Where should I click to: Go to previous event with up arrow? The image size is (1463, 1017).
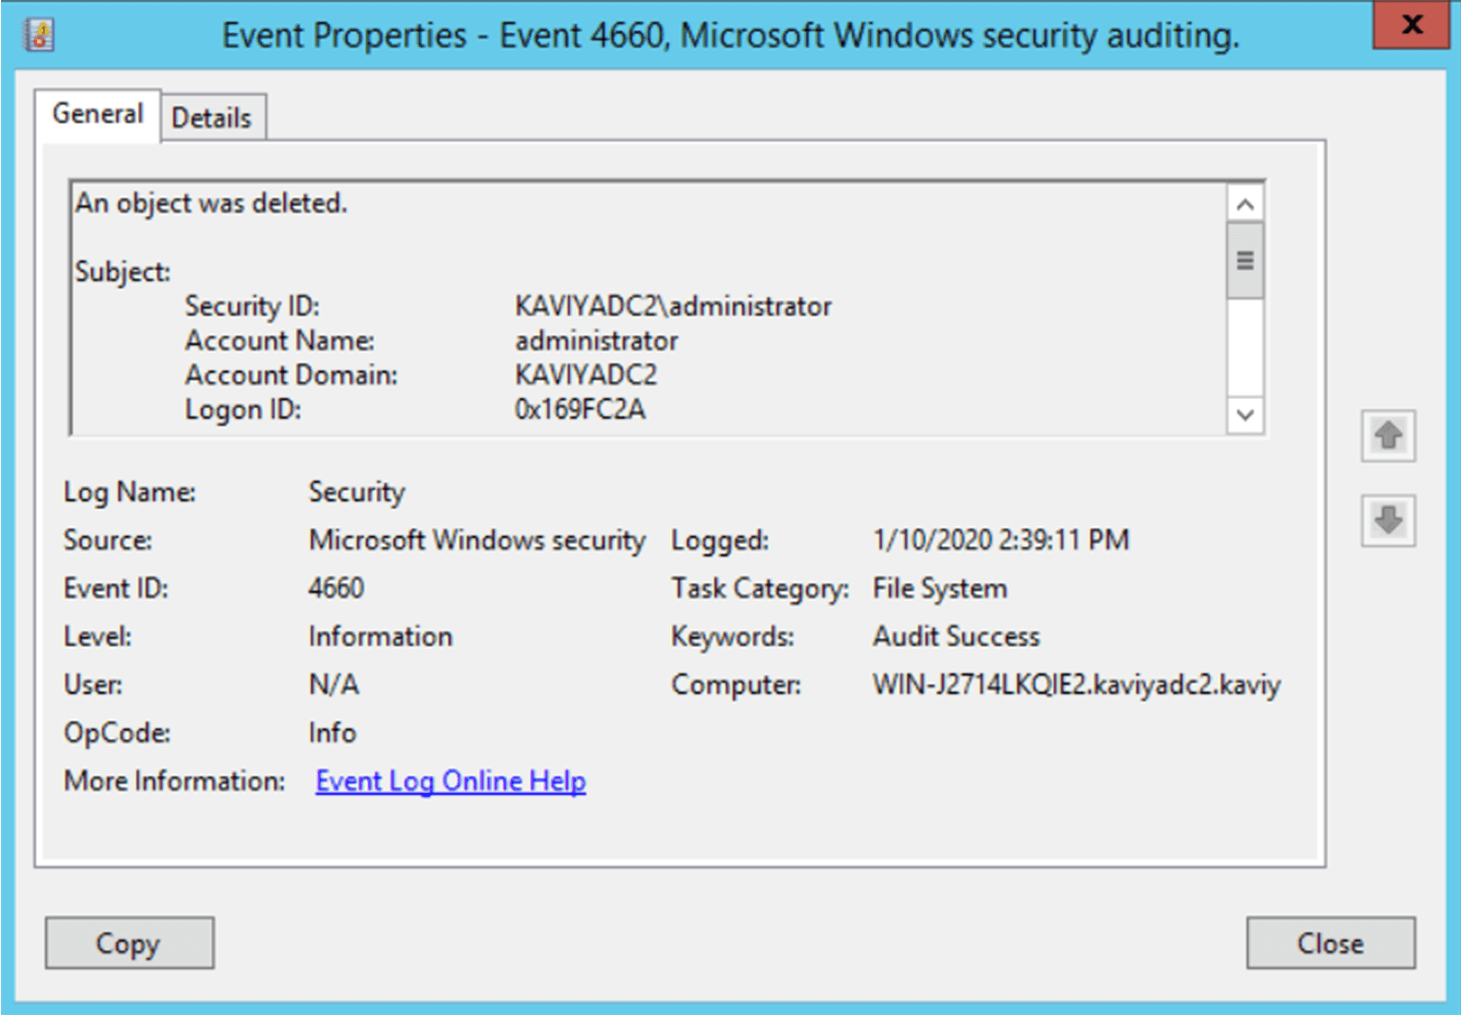(x=1388, y=436)
